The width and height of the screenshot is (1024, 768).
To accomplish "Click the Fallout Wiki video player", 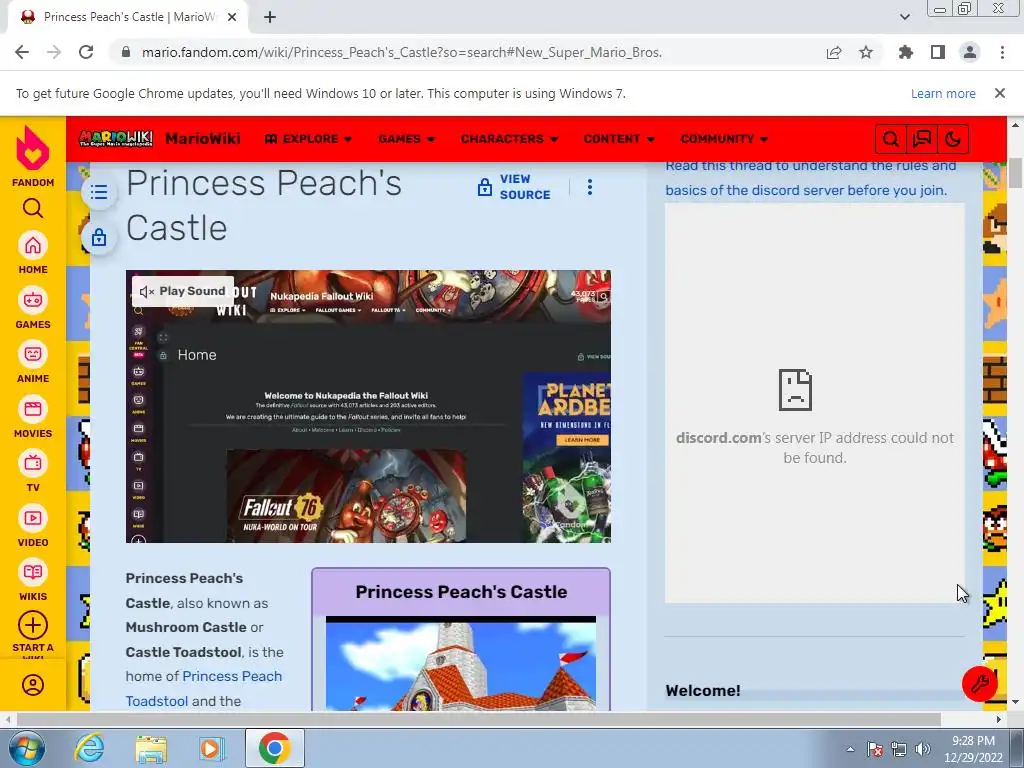I will (368, 406).
